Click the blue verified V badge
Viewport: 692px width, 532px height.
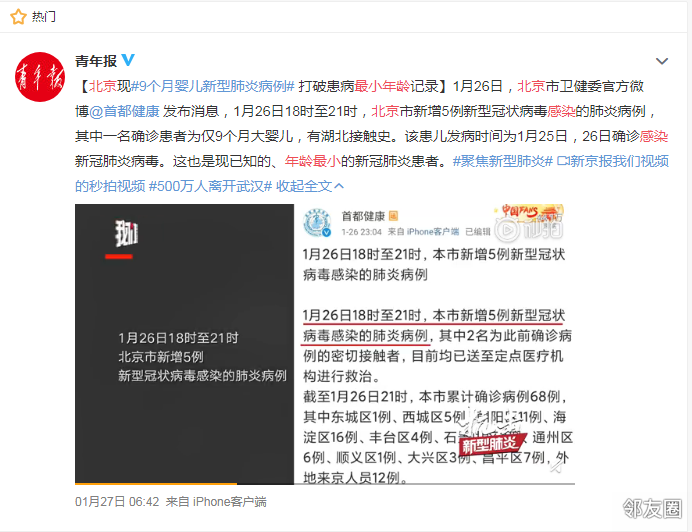tap(128, 60)
